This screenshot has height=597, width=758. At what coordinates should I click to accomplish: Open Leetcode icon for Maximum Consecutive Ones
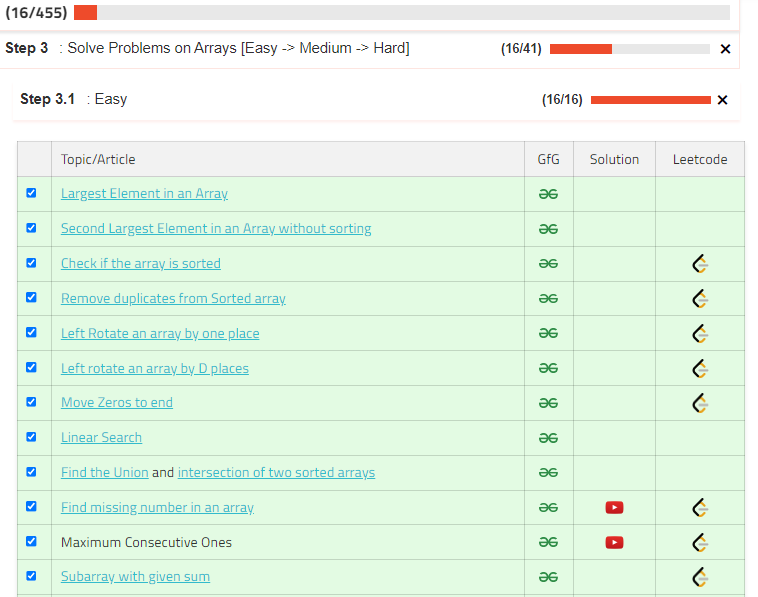point(700,542)
